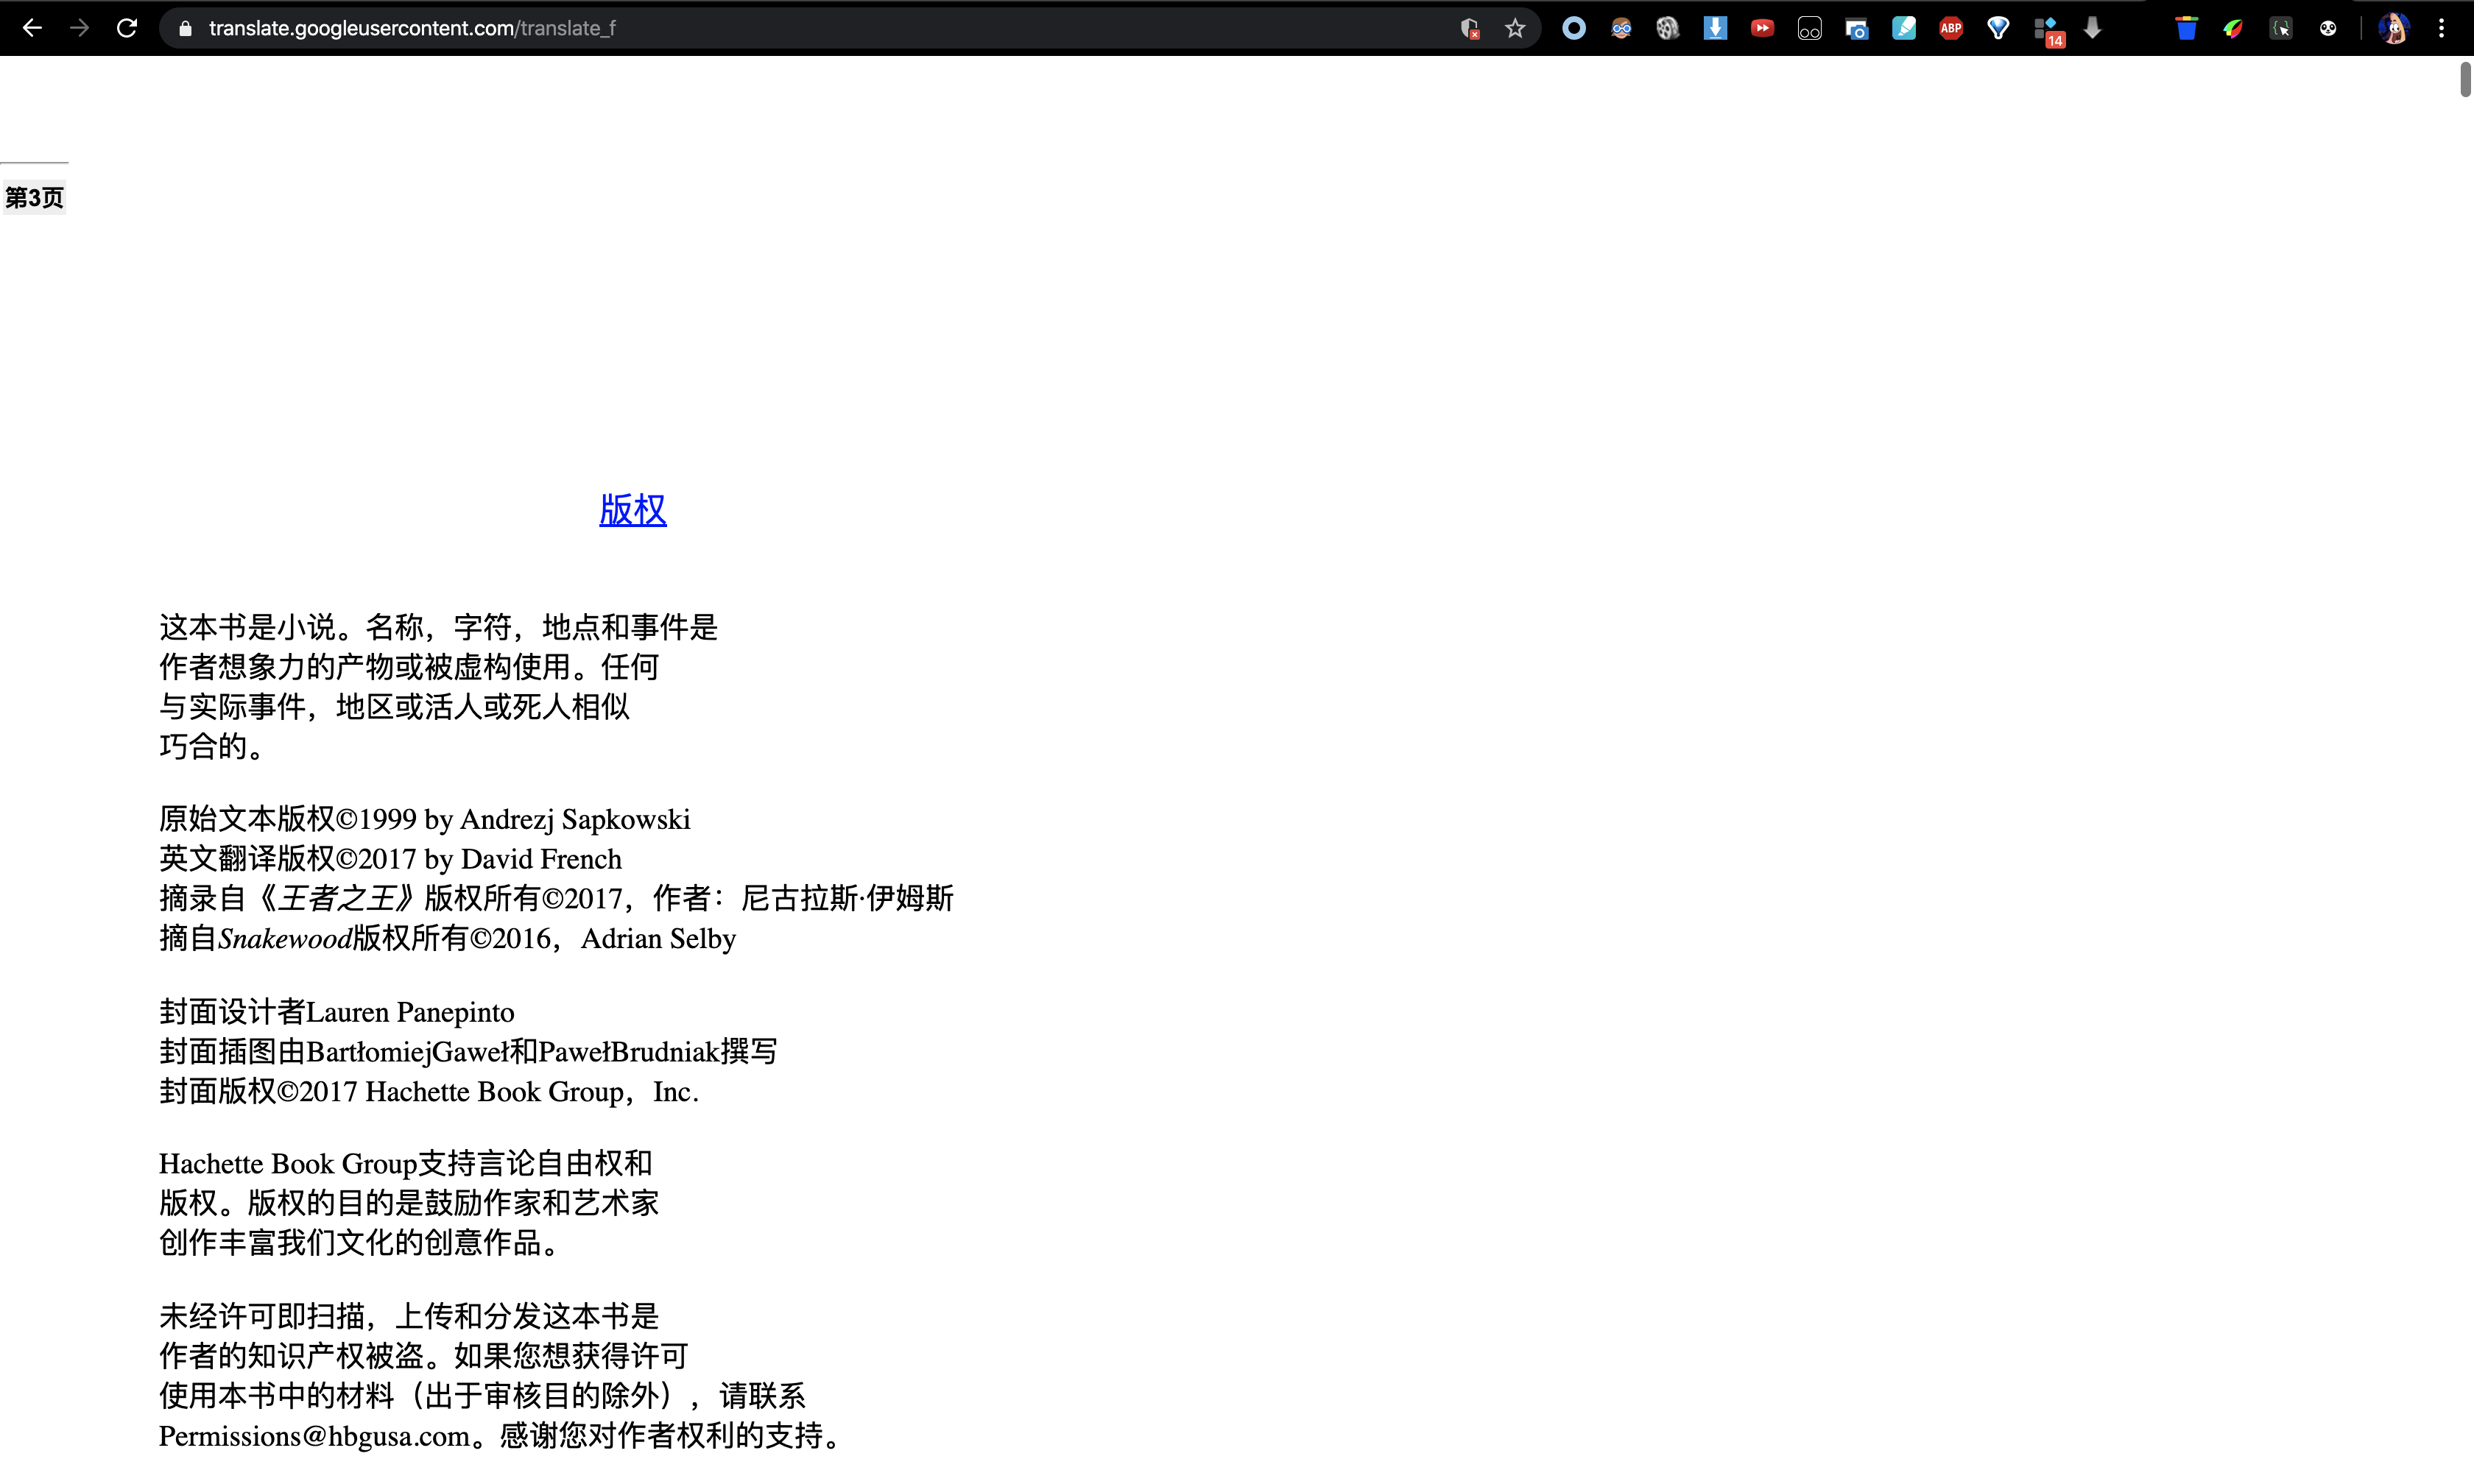This screenshot has width=2474, height=1484.
Task: Reload the translated page
Action: click(x=127, y=28)
